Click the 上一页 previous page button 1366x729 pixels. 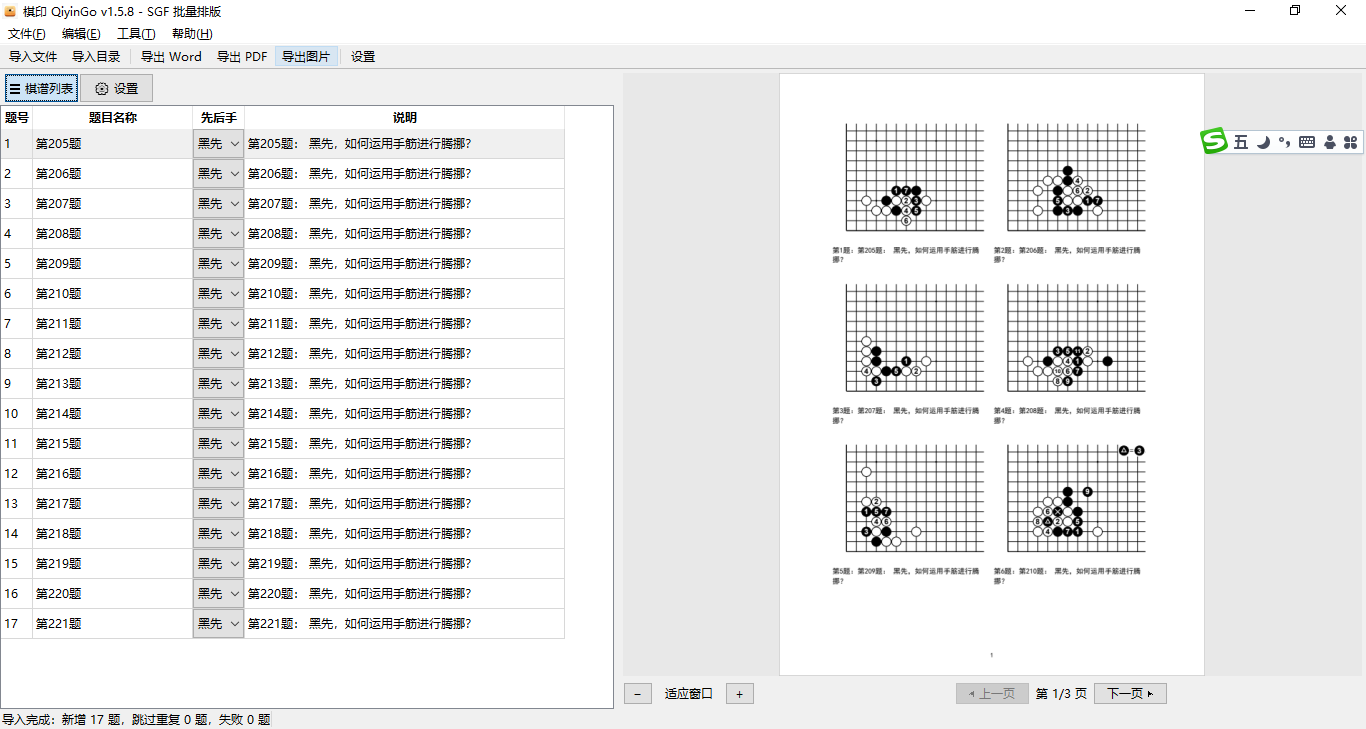click(992, 693)
